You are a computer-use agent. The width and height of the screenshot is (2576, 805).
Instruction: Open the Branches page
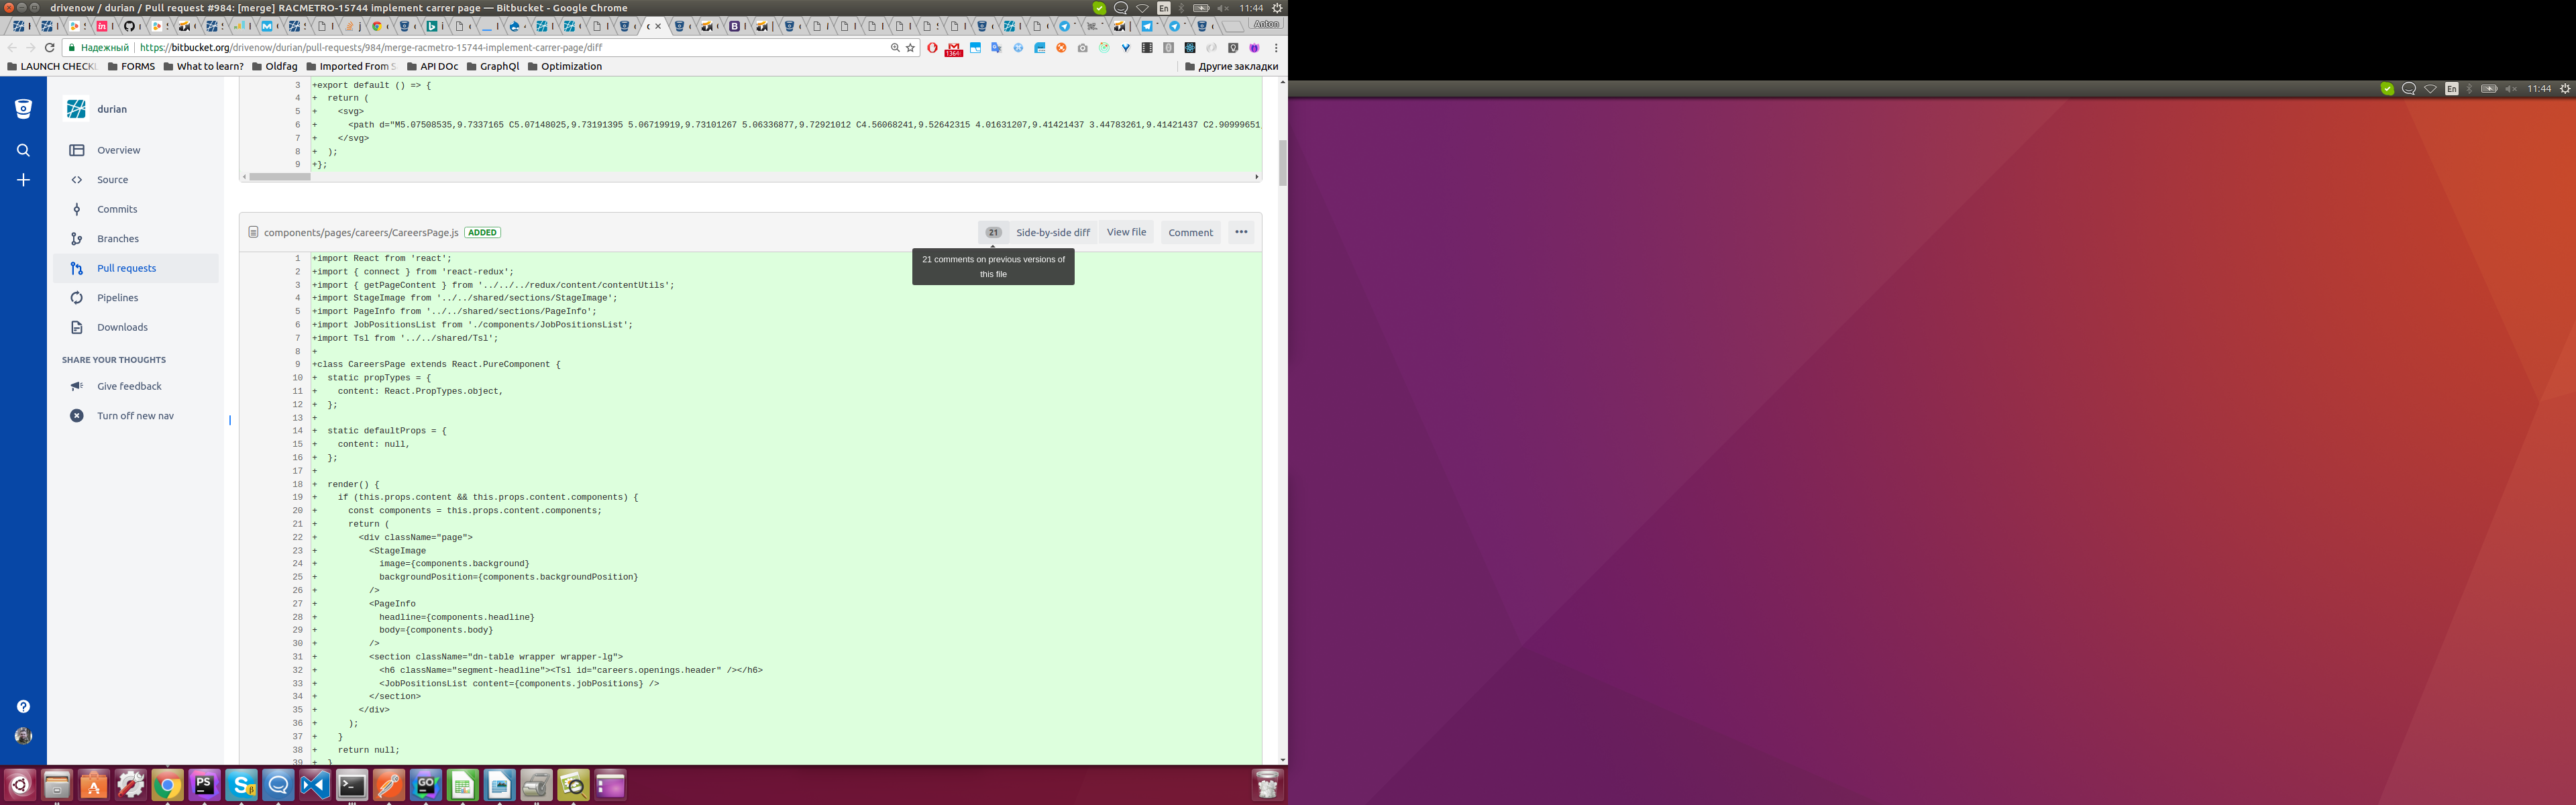click(x=118, y=239)
